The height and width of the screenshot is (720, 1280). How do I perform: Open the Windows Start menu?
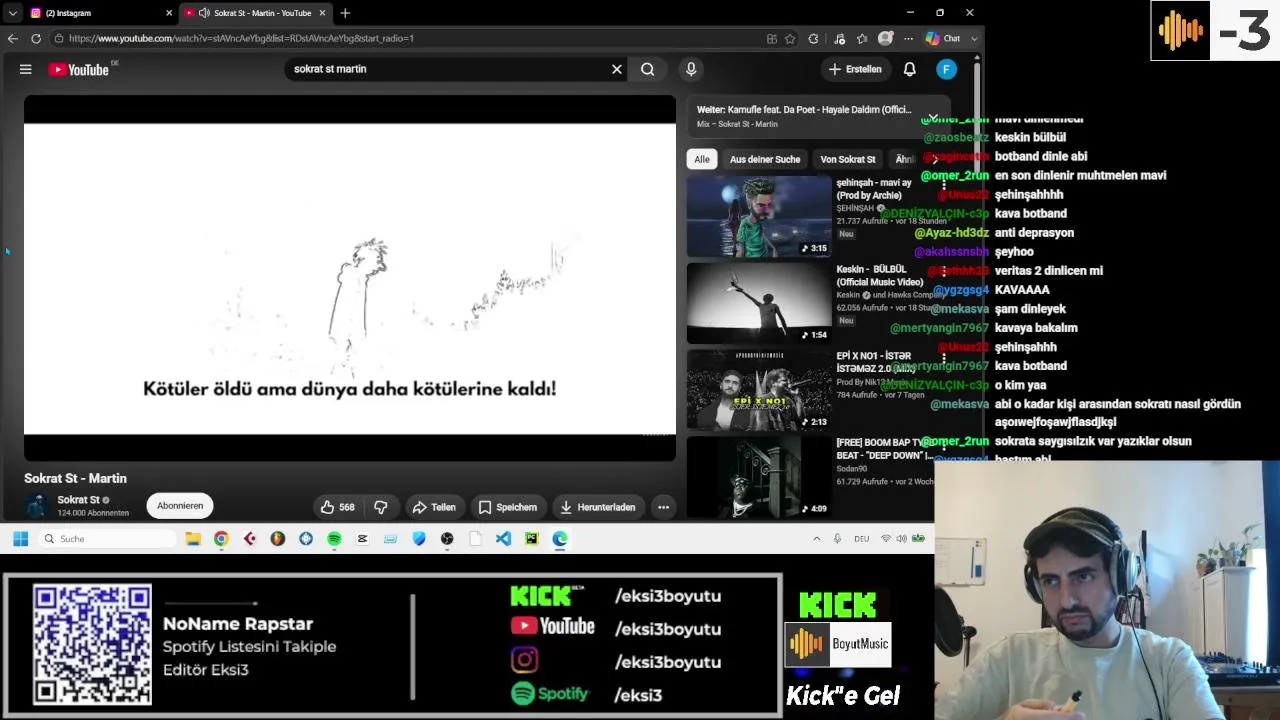click(x=20, y=539)
